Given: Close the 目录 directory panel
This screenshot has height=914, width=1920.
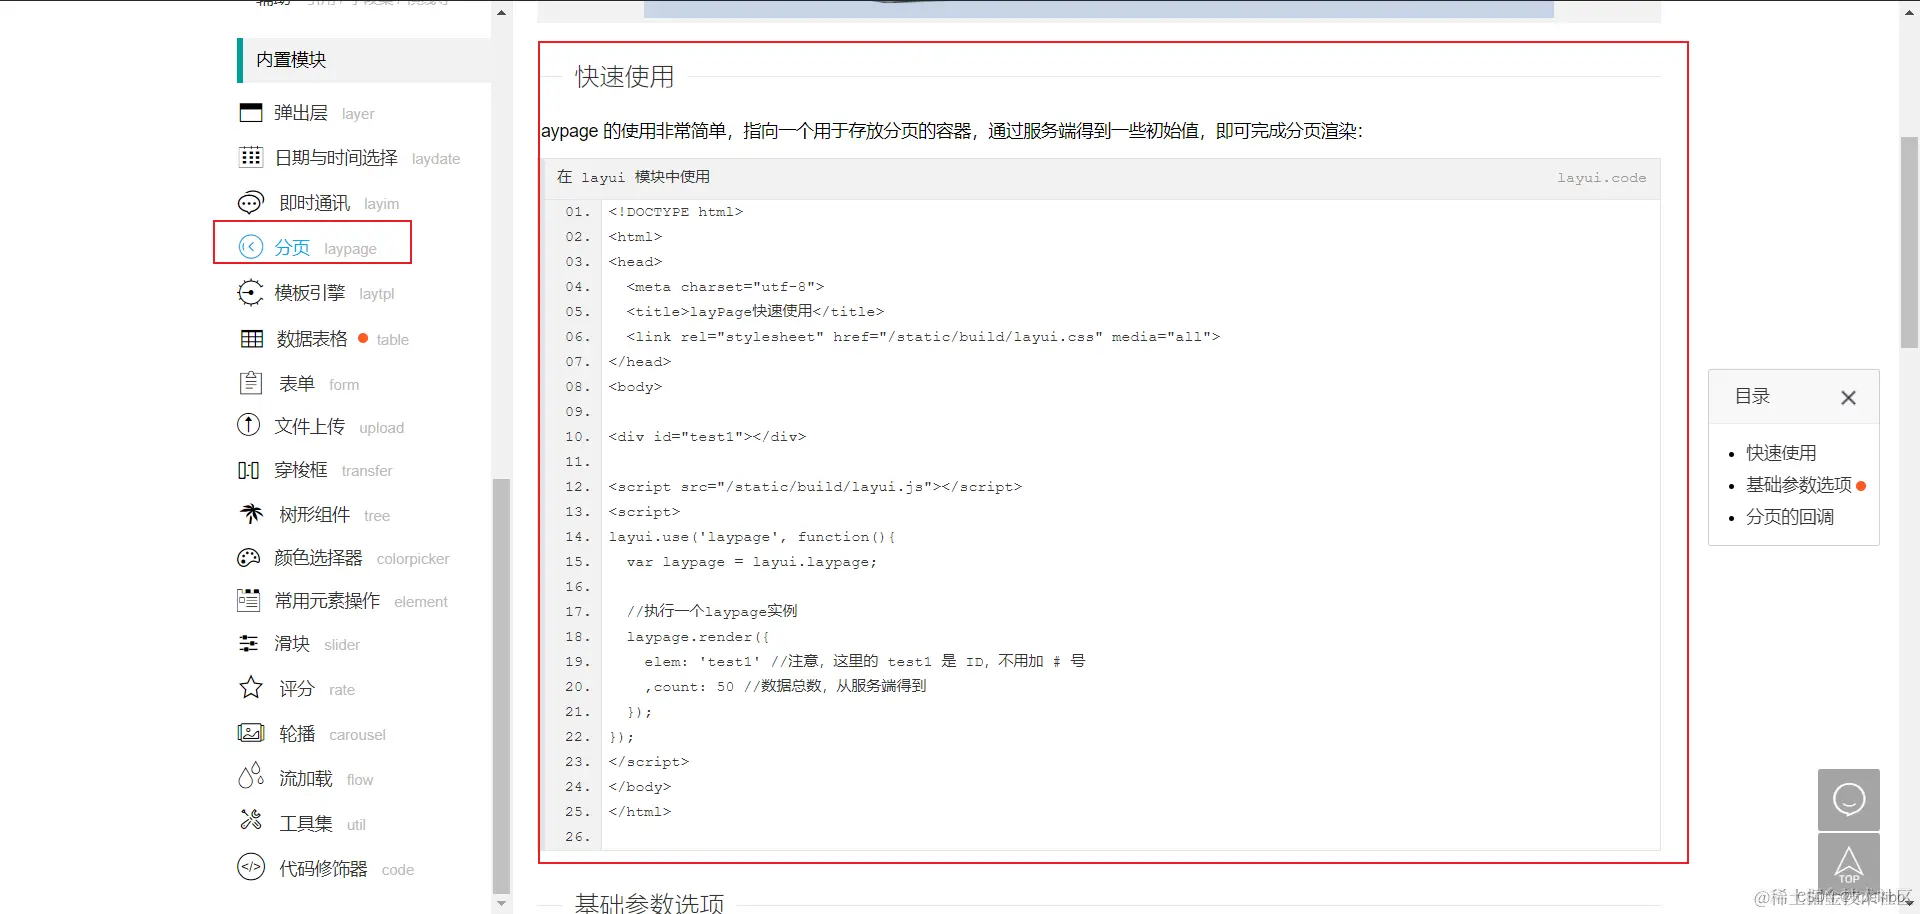Looking at the screenshot, I should point(1847,397).
